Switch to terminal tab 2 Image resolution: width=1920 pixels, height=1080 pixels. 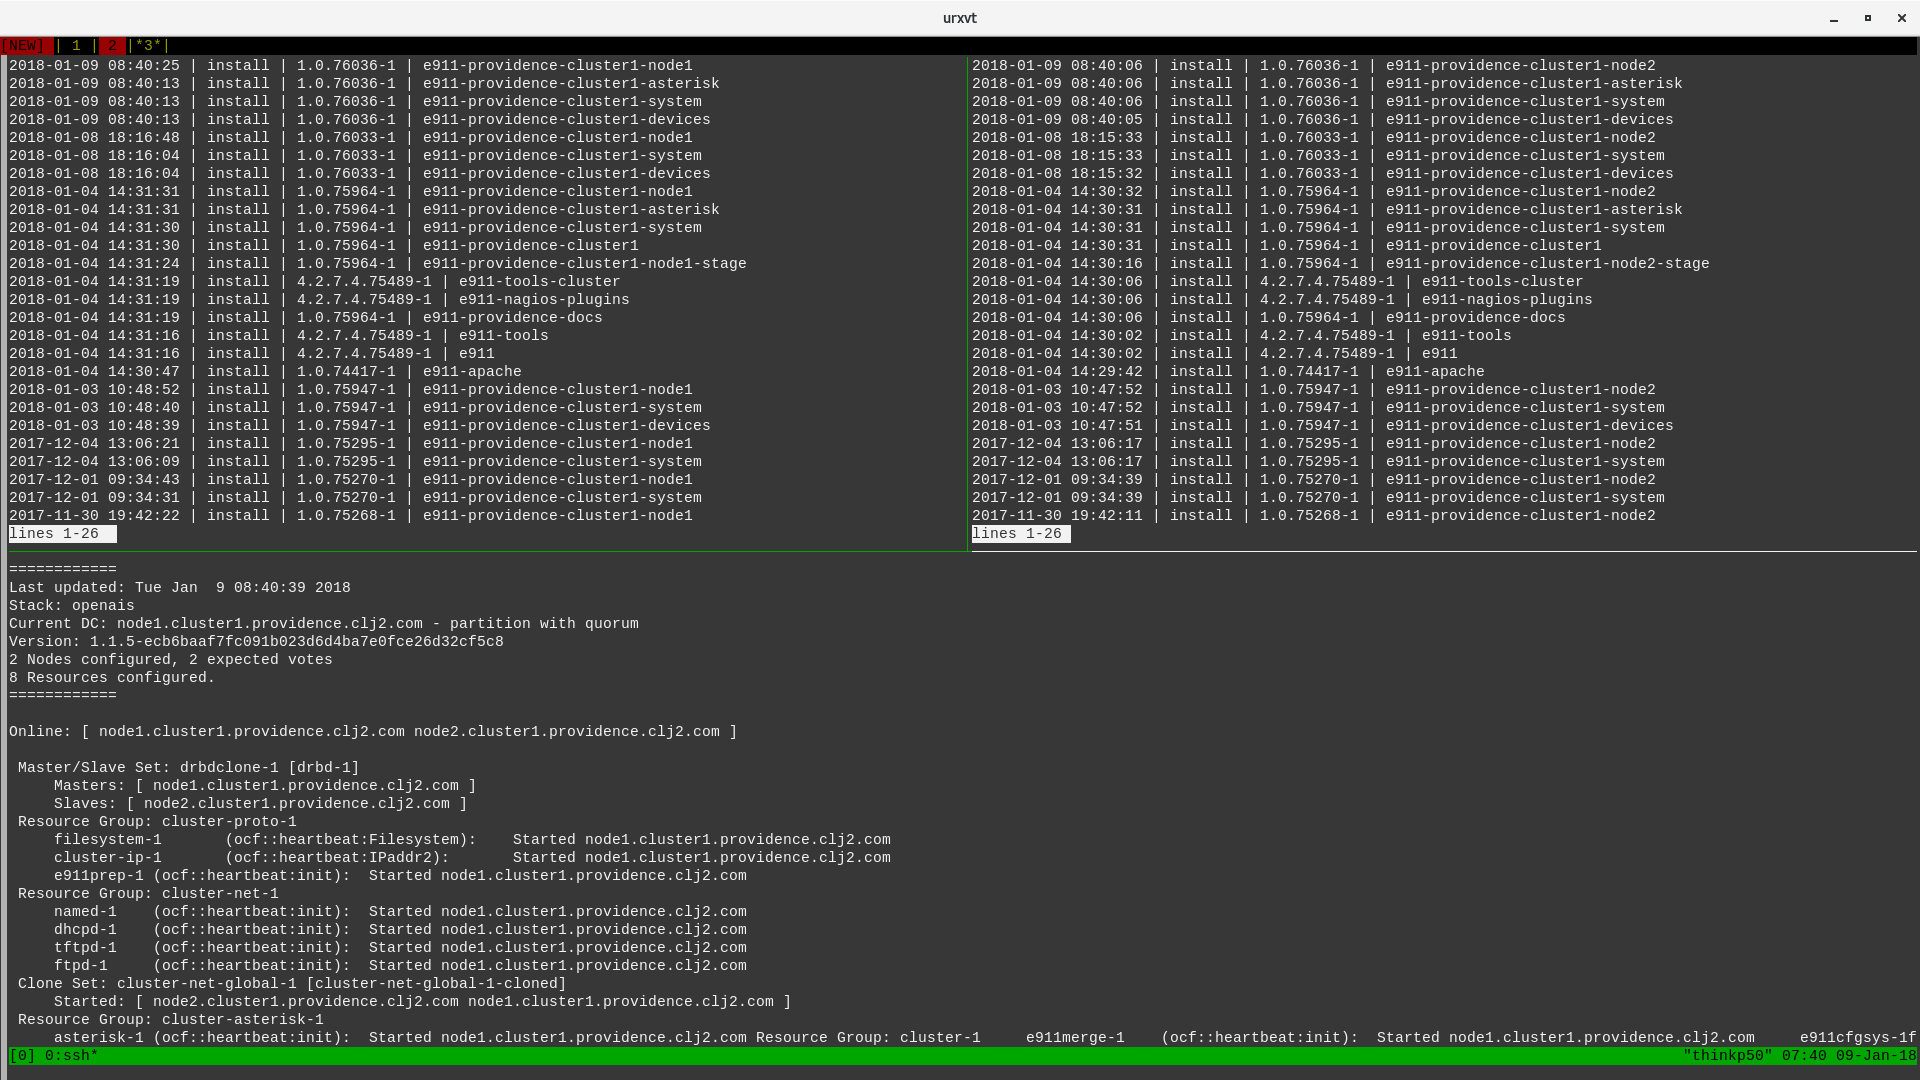112,46
